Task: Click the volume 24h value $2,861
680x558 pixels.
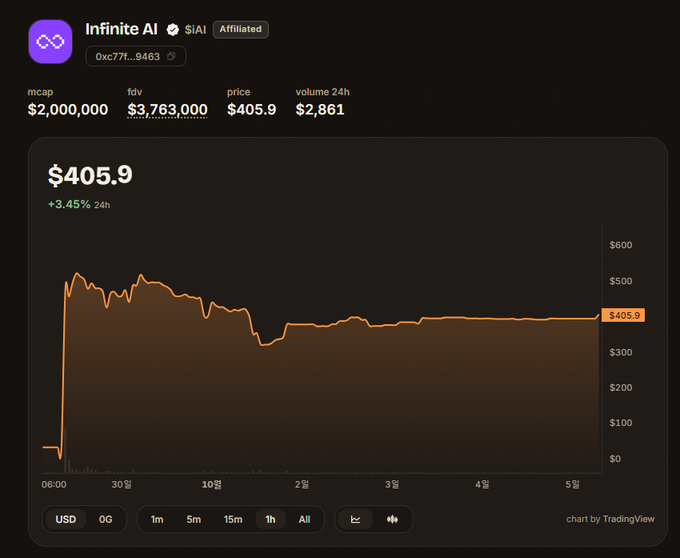Action: coord(320,109)
